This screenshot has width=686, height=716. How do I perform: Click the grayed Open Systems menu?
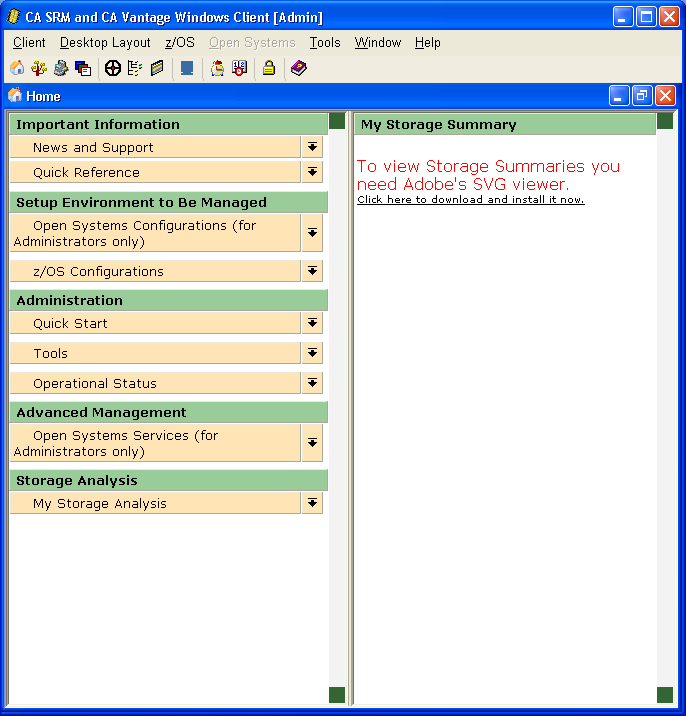pos(252,42)
